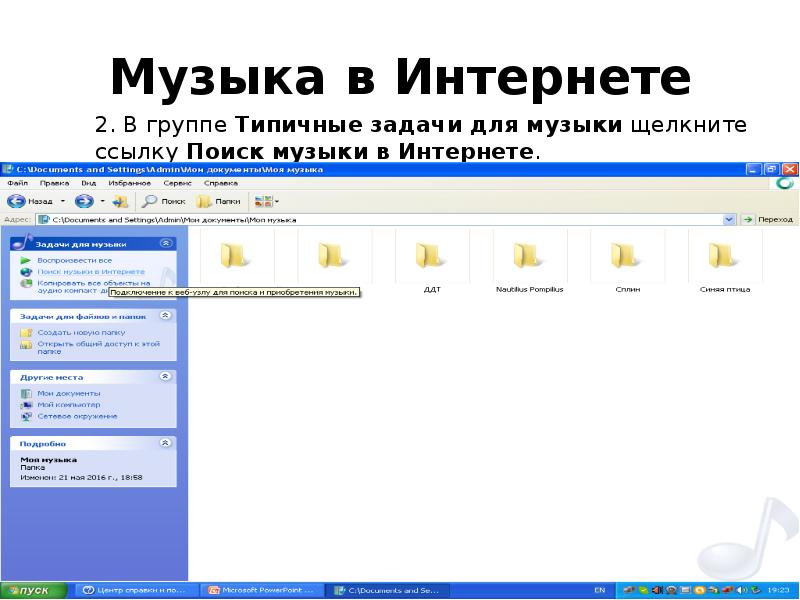Select the Синяя птица folder
Viewport: 800px width, 600px height.
[x=725, y=262]
